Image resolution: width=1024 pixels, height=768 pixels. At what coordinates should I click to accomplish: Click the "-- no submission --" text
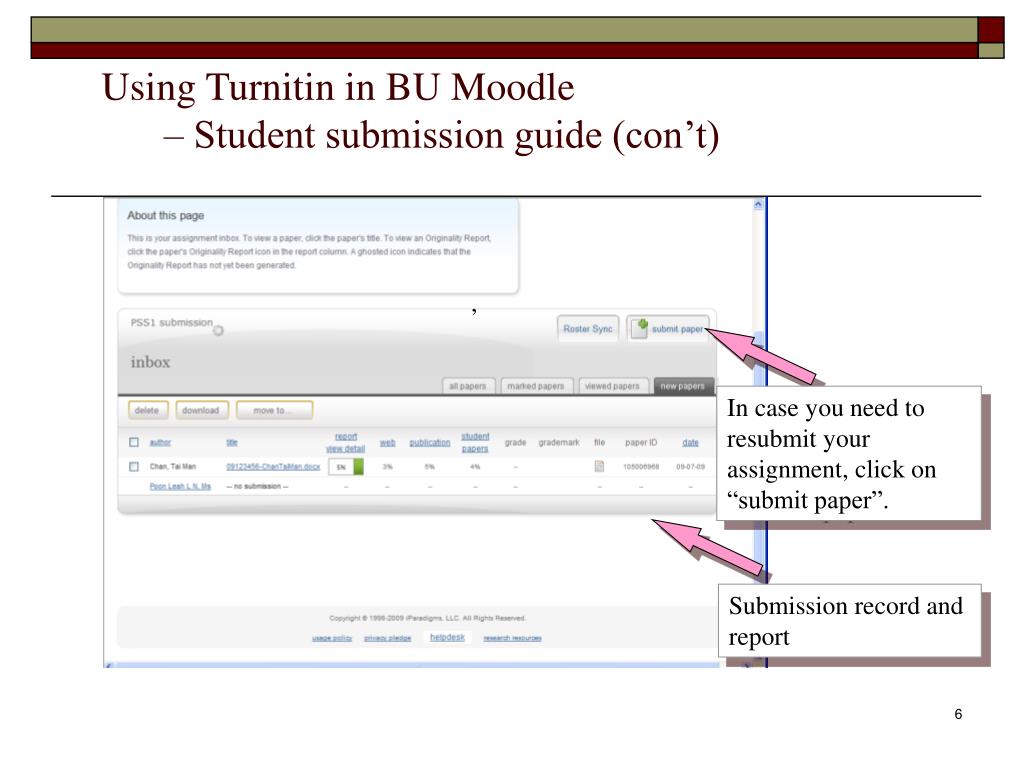coord(257,486)
